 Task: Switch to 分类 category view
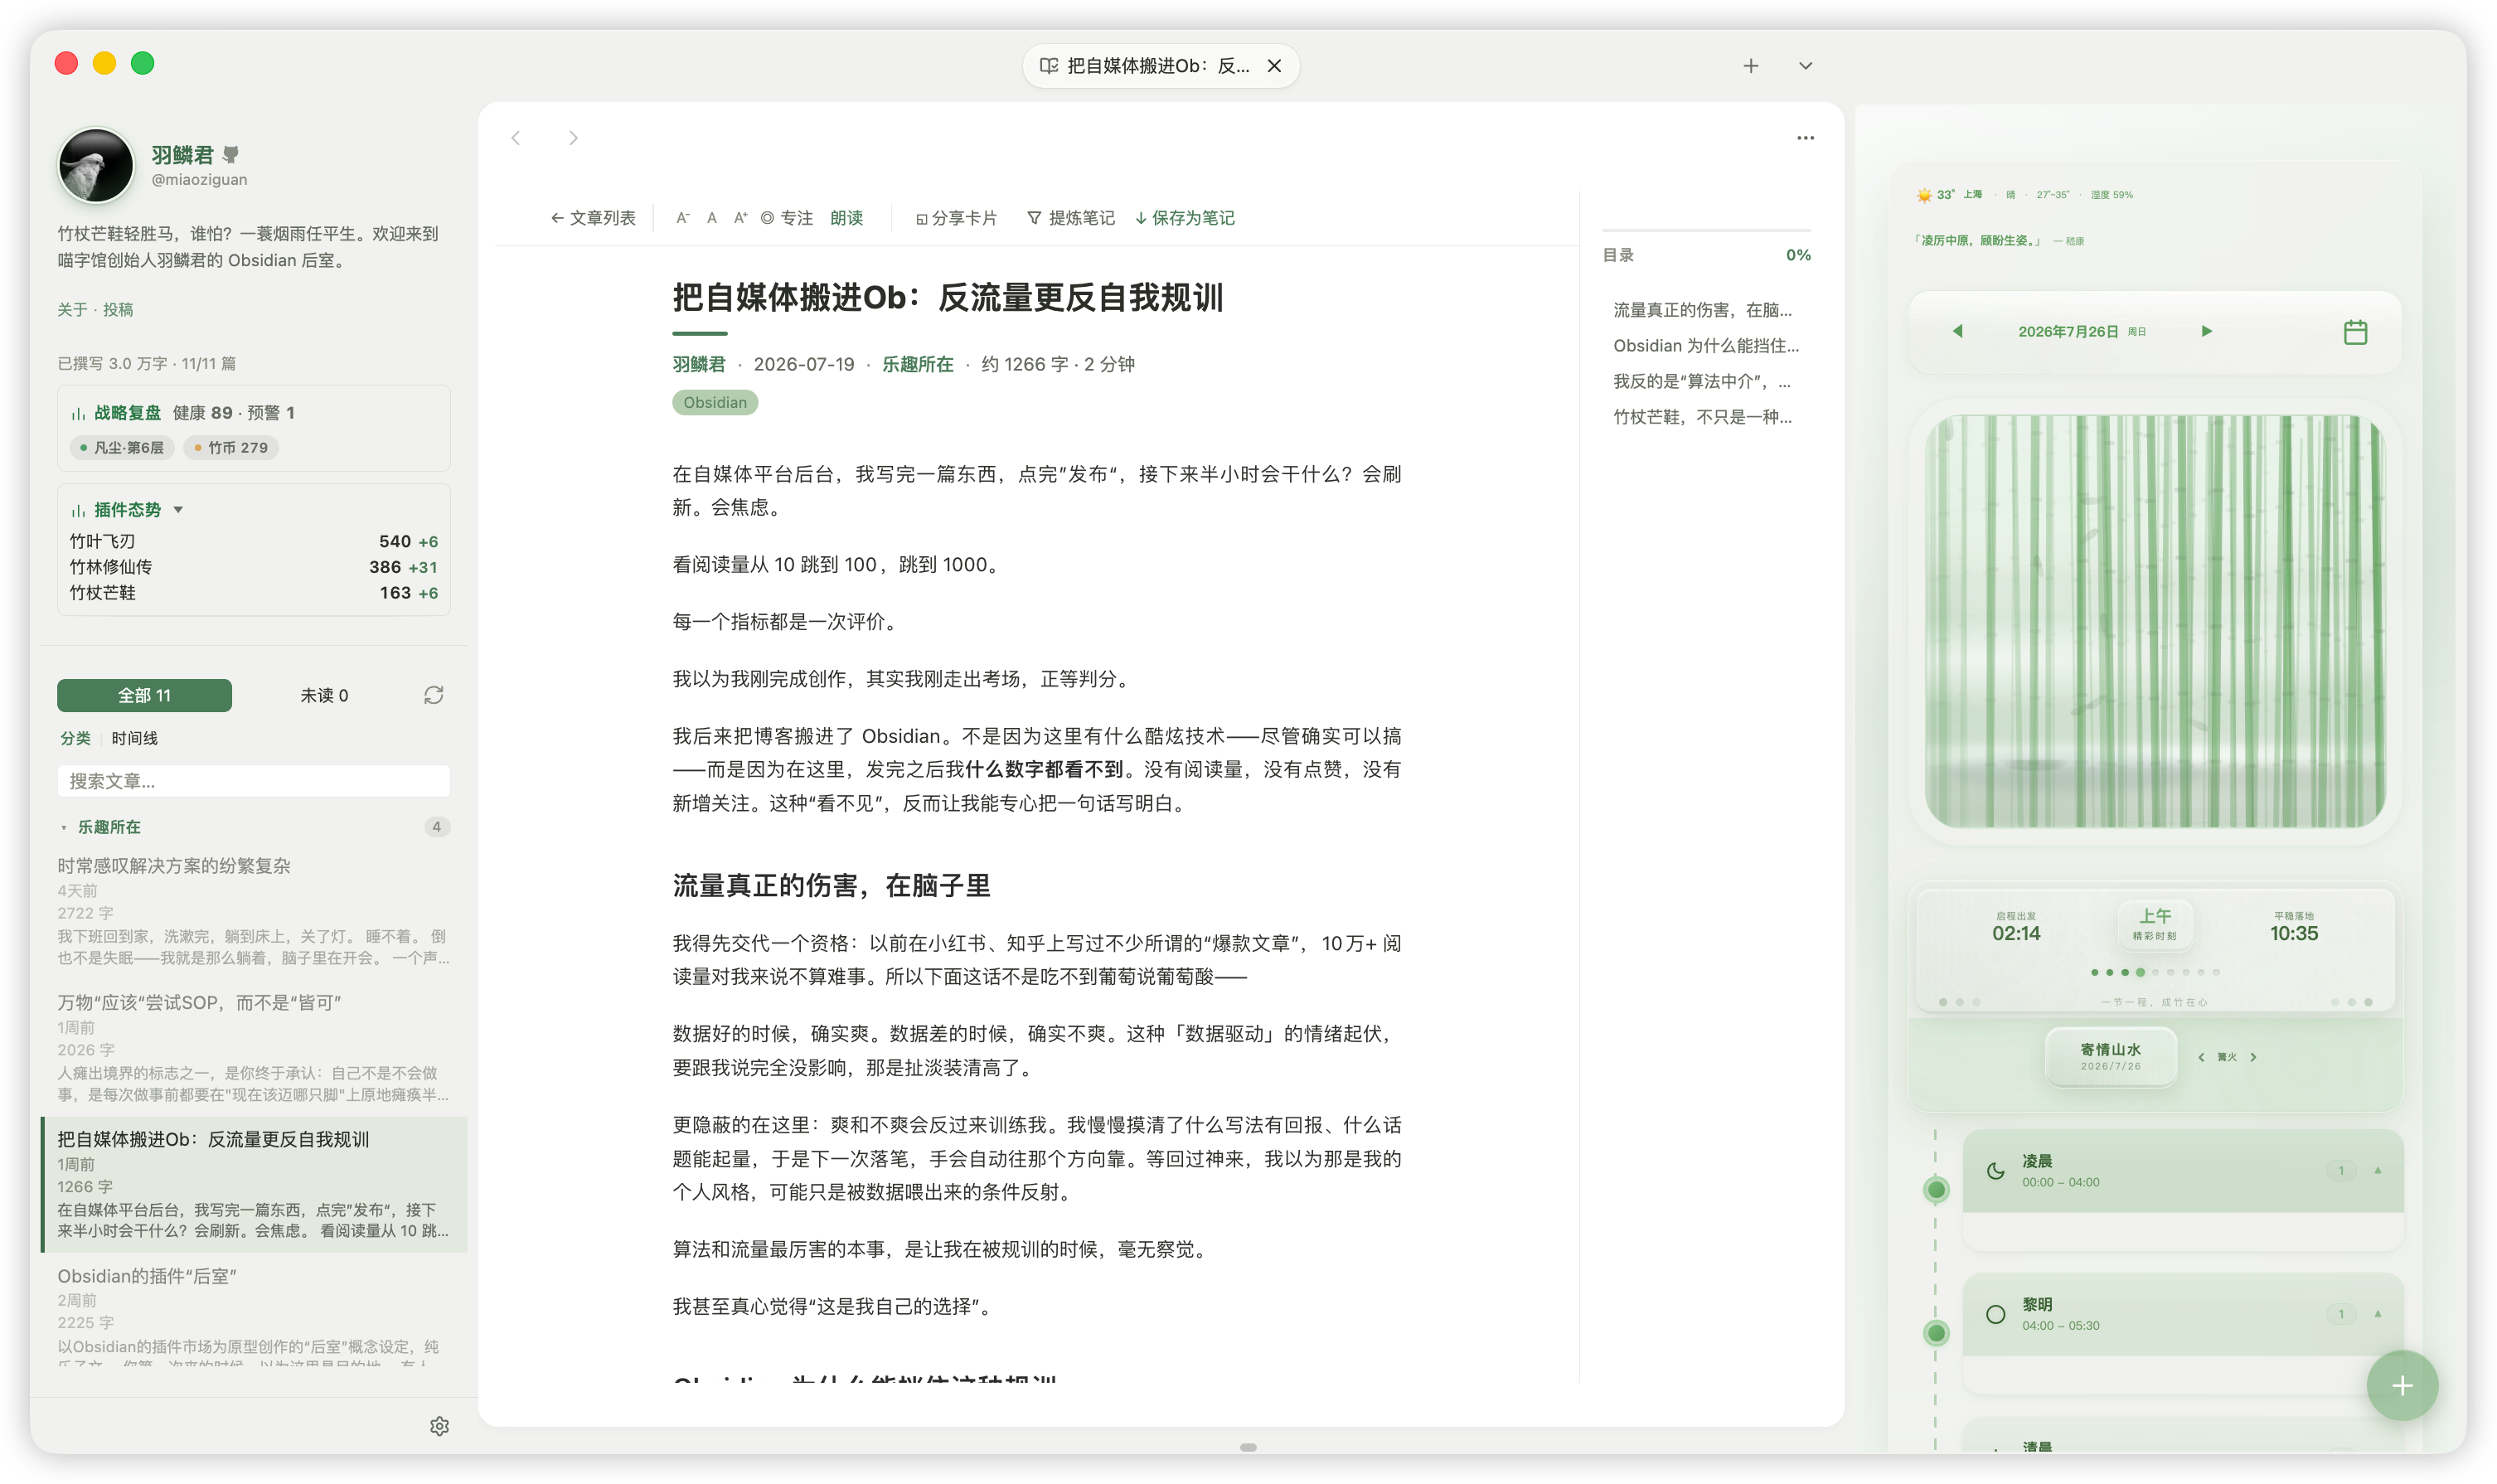[75, 738]
